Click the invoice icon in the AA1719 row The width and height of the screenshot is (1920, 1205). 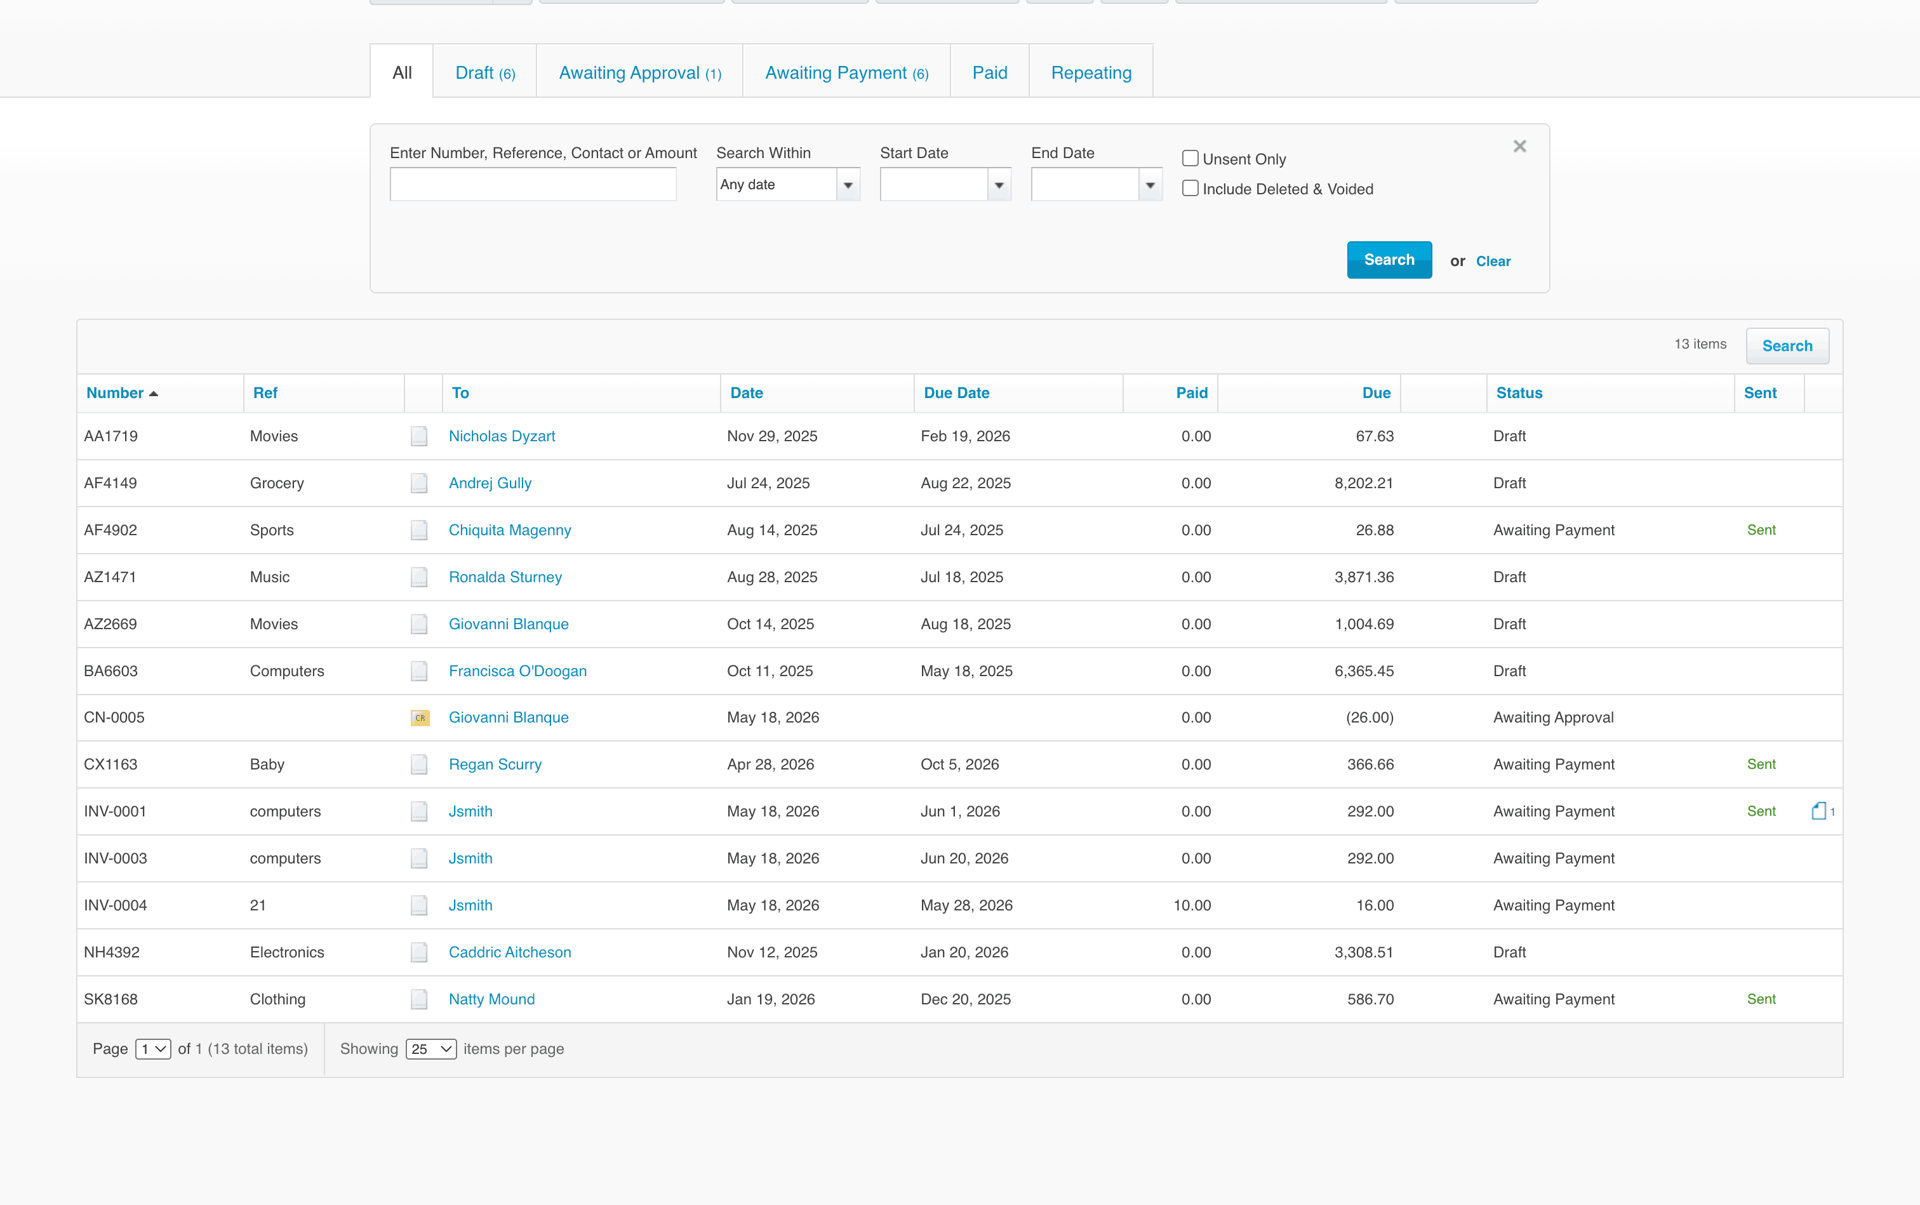419,436
